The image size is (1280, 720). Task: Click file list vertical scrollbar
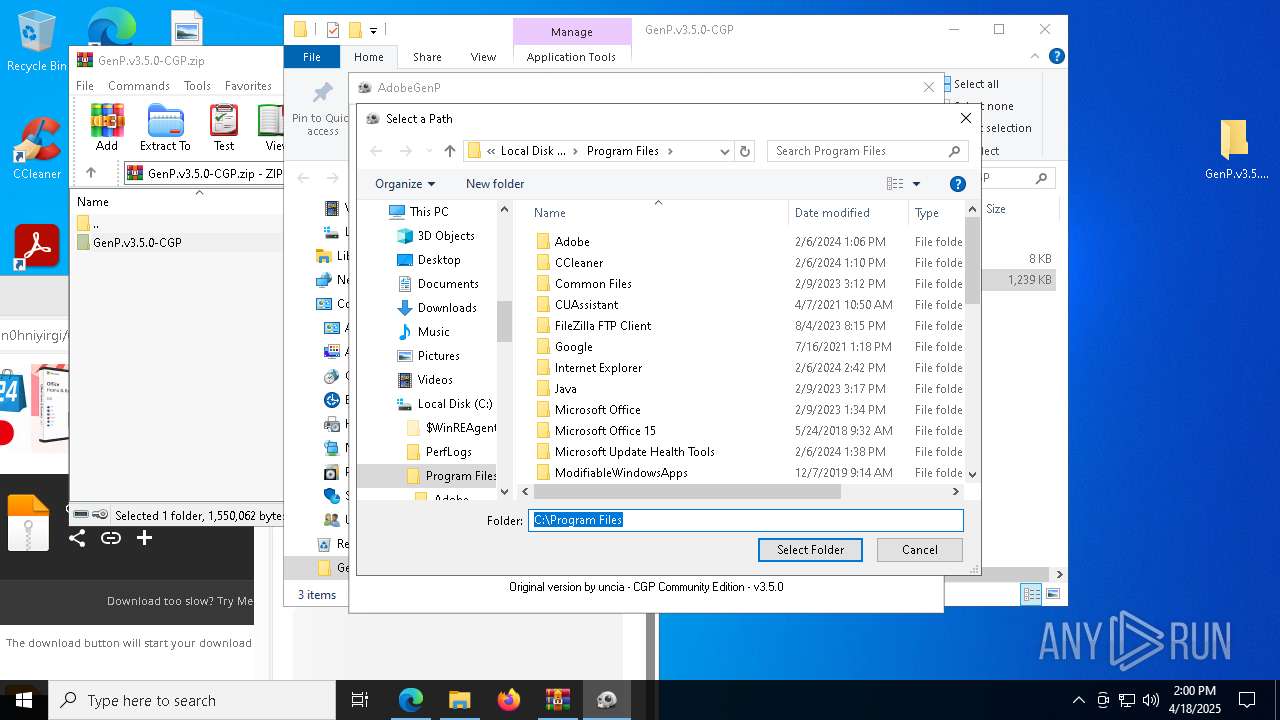973,260
